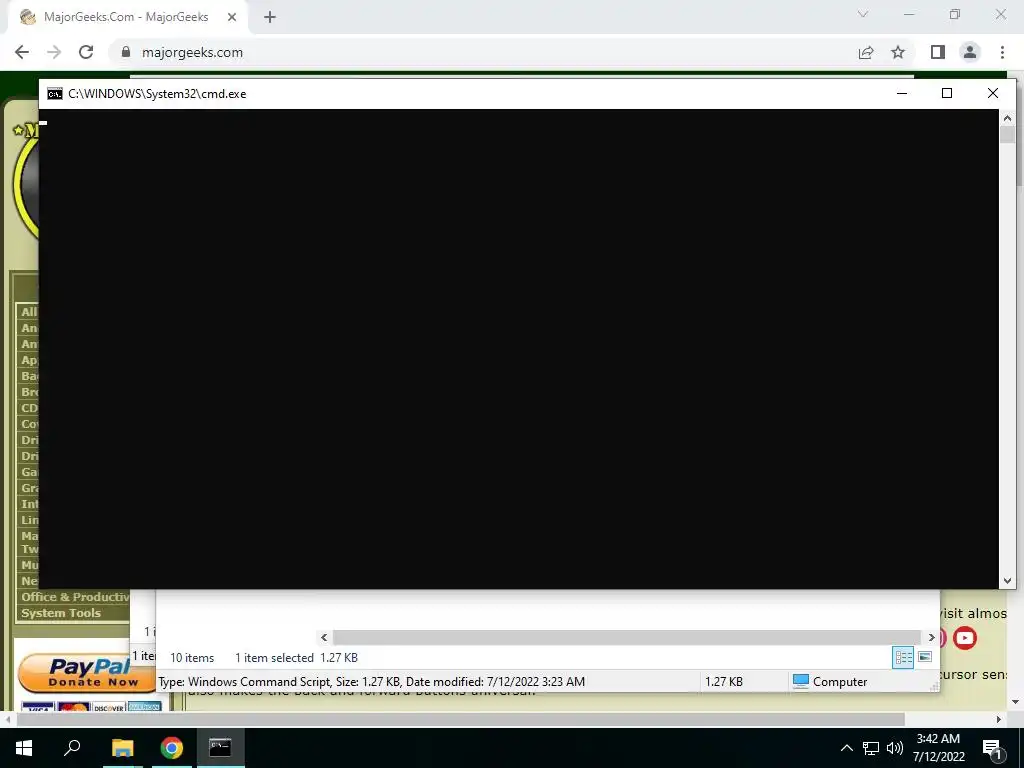Click Chrome page scrollbar right arrow

(999, 719)
